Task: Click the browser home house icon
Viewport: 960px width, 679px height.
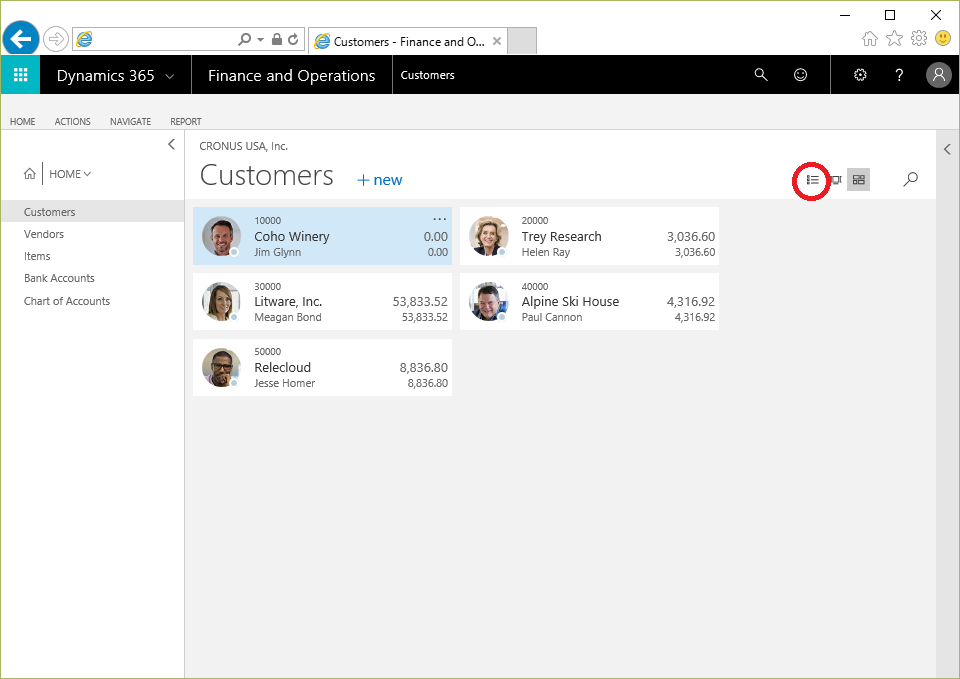Action: pyautogui.click(x=869, y=39)
